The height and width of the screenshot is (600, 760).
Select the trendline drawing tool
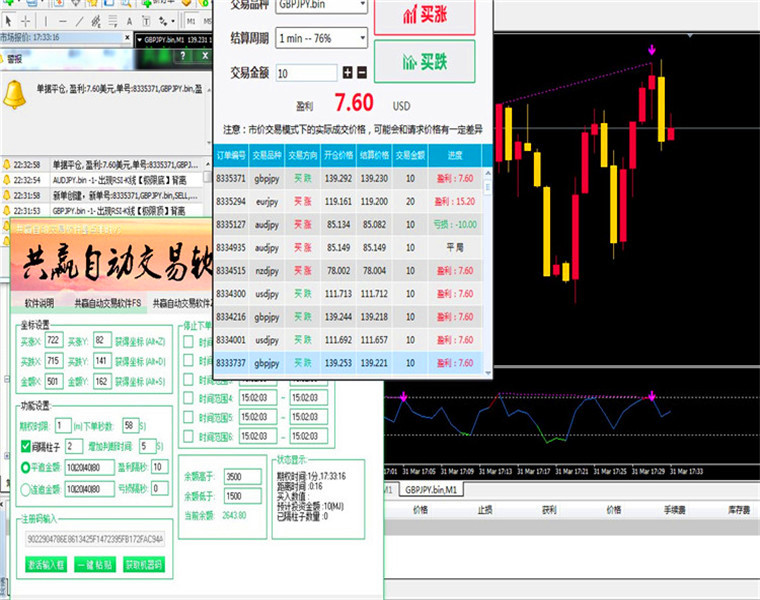point(79,21)
